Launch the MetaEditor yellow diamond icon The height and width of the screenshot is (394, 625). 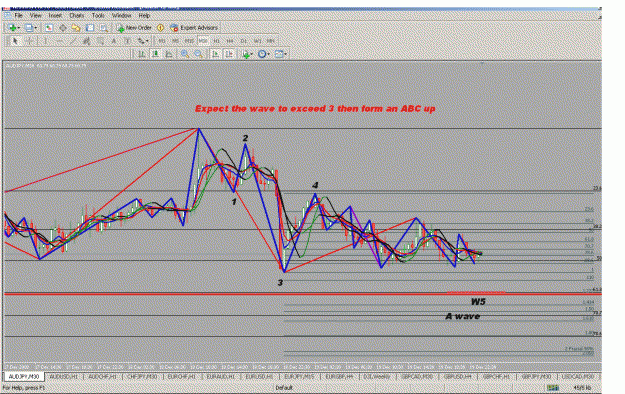(160, 28)
